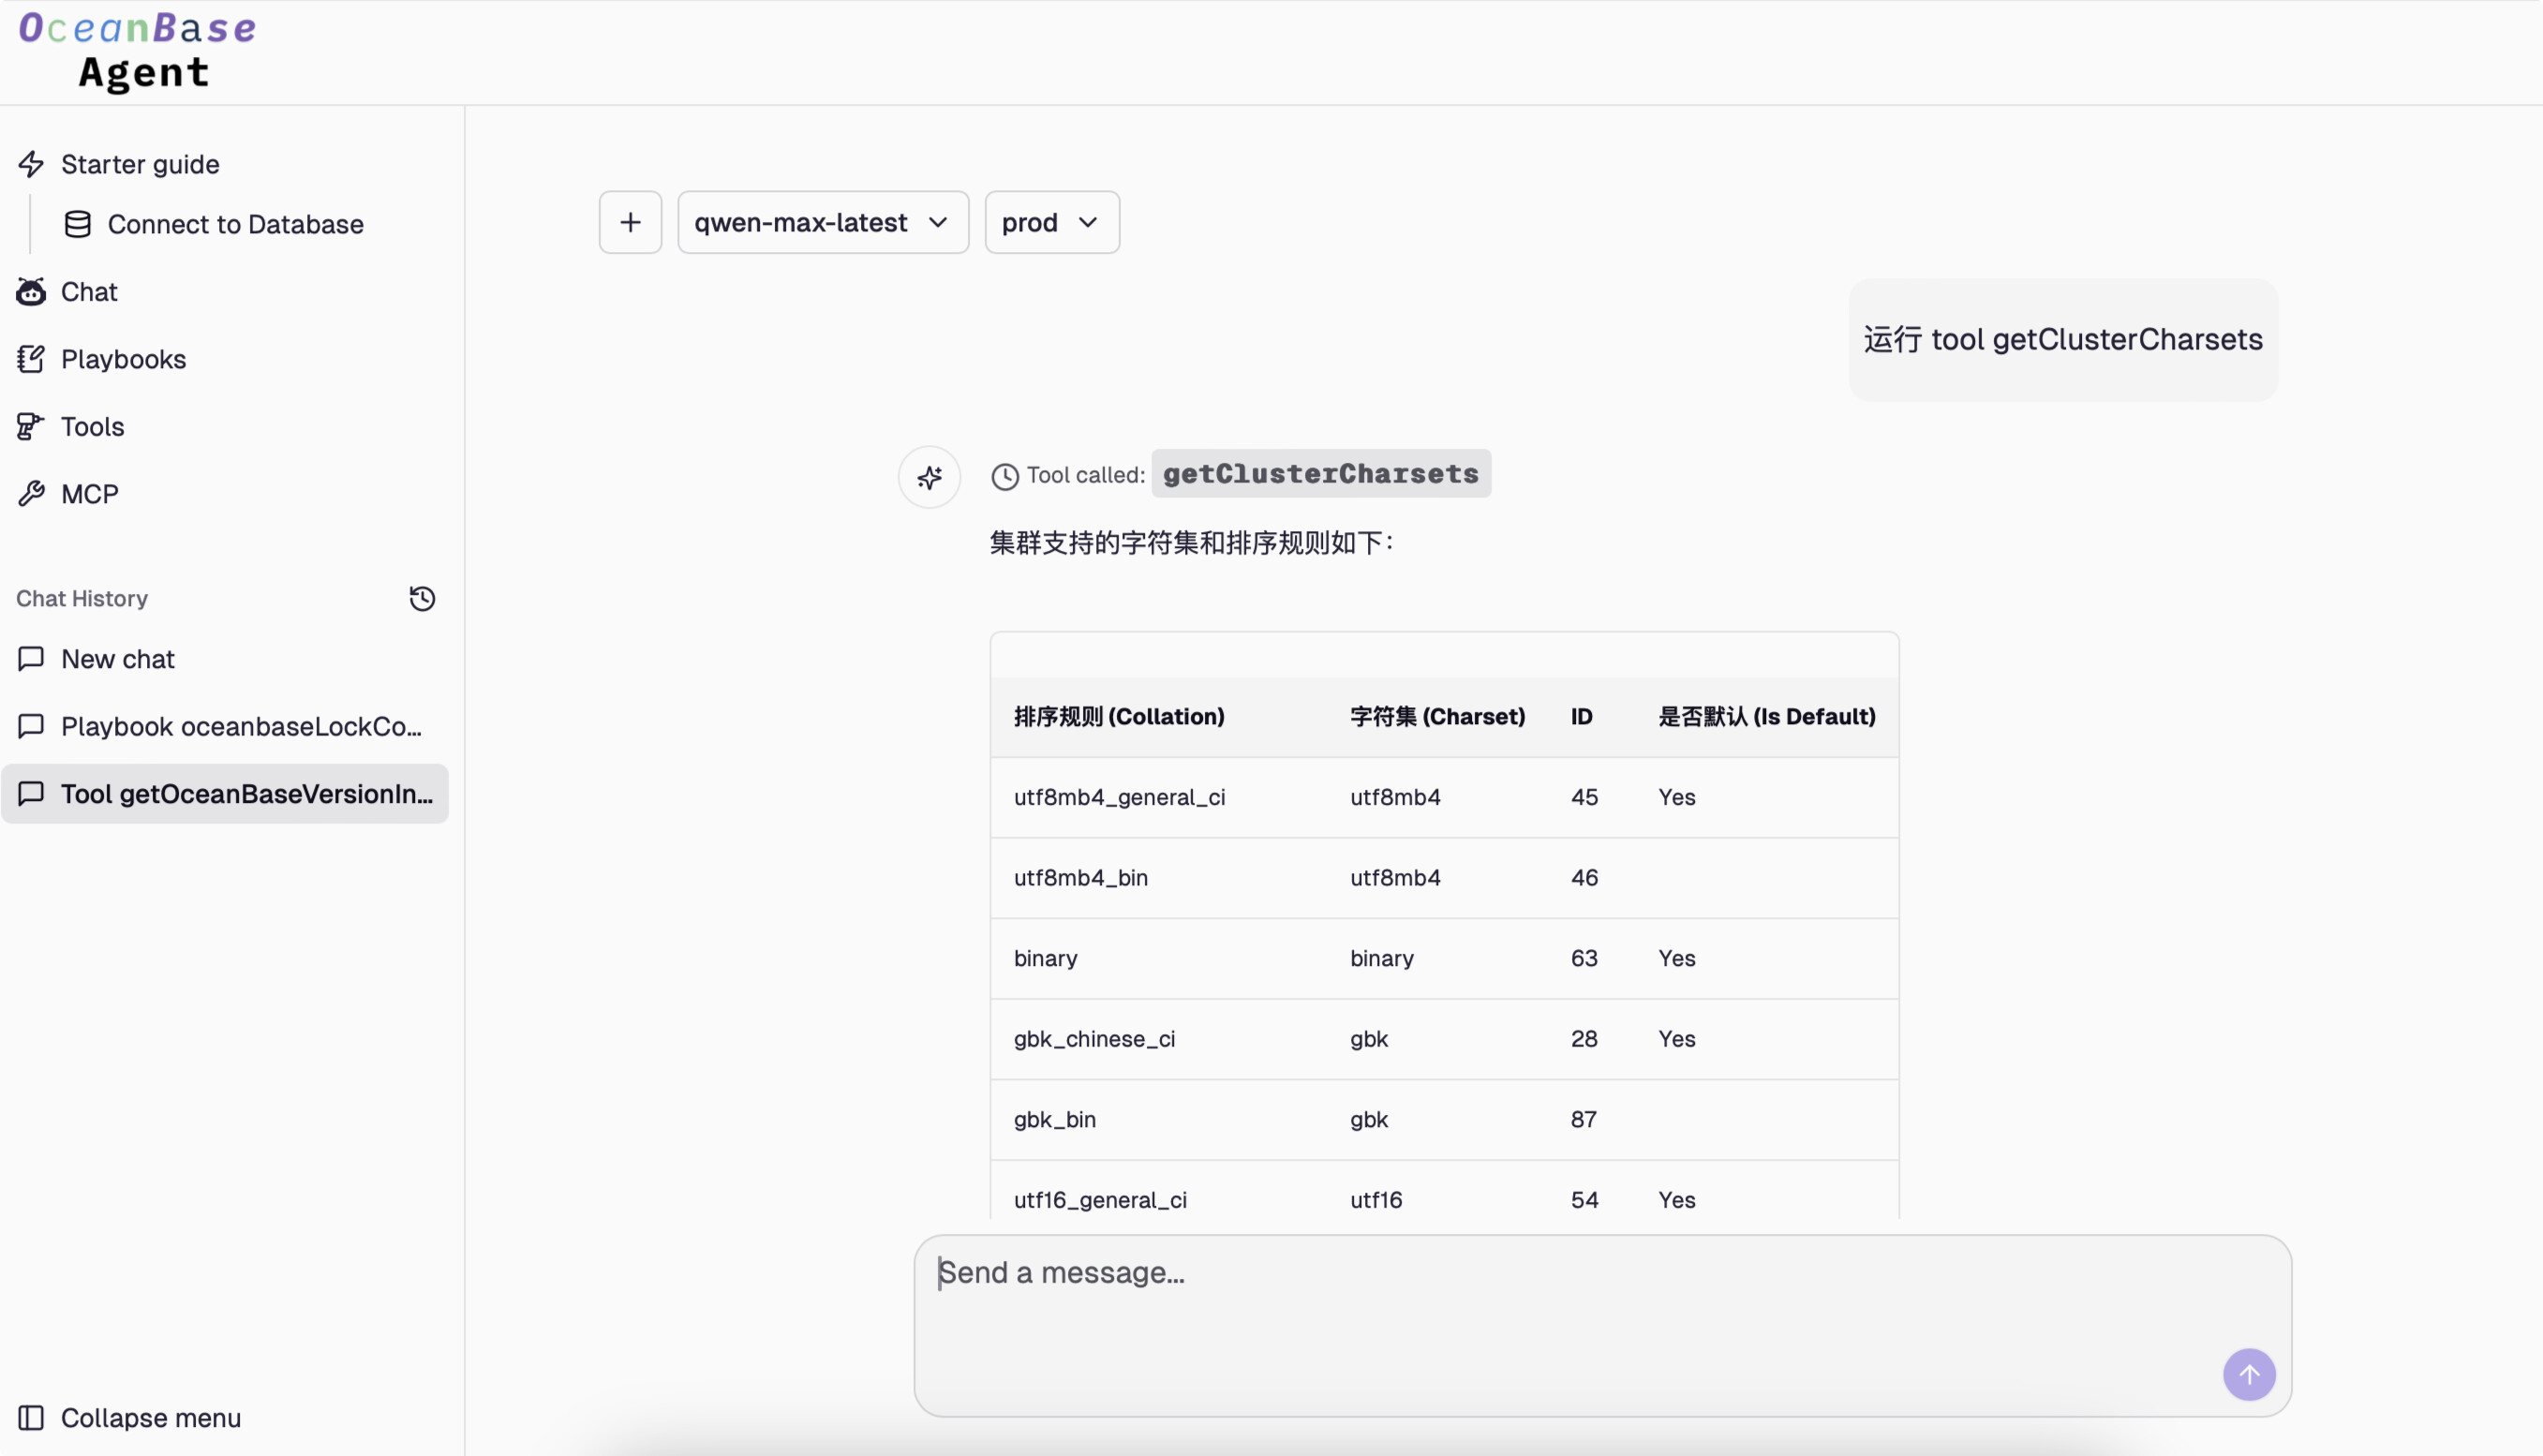This screenshot has height=1456, width=2543.
Task: Click the 字符集 (Charset) column header
Action: [x=1437, y=716]
